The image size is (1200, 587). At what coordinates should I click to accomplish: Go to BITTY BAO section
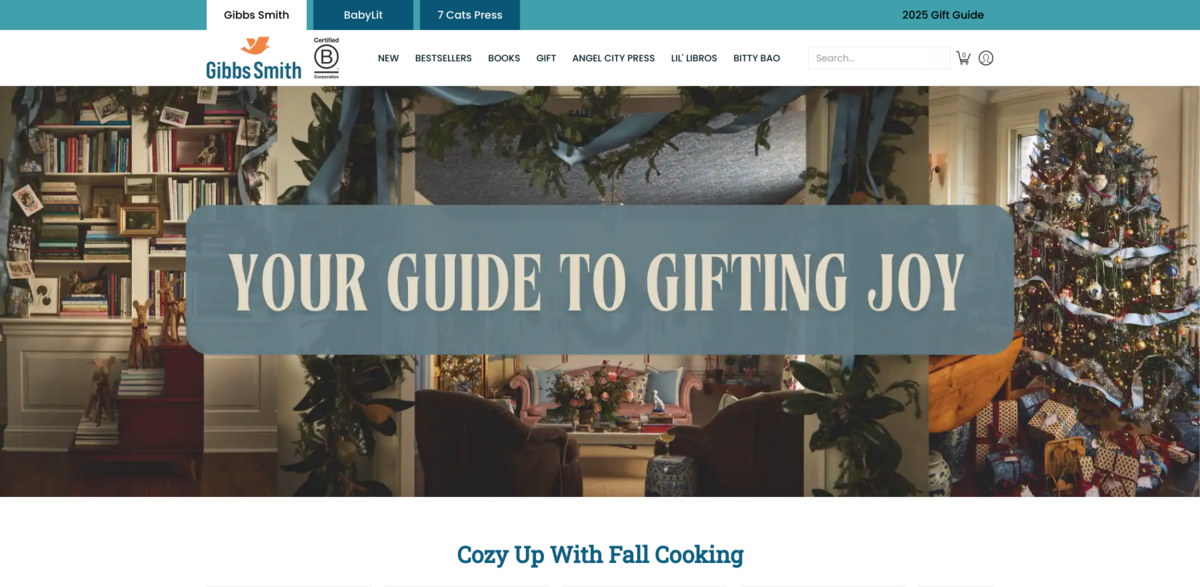click(756, 58)
